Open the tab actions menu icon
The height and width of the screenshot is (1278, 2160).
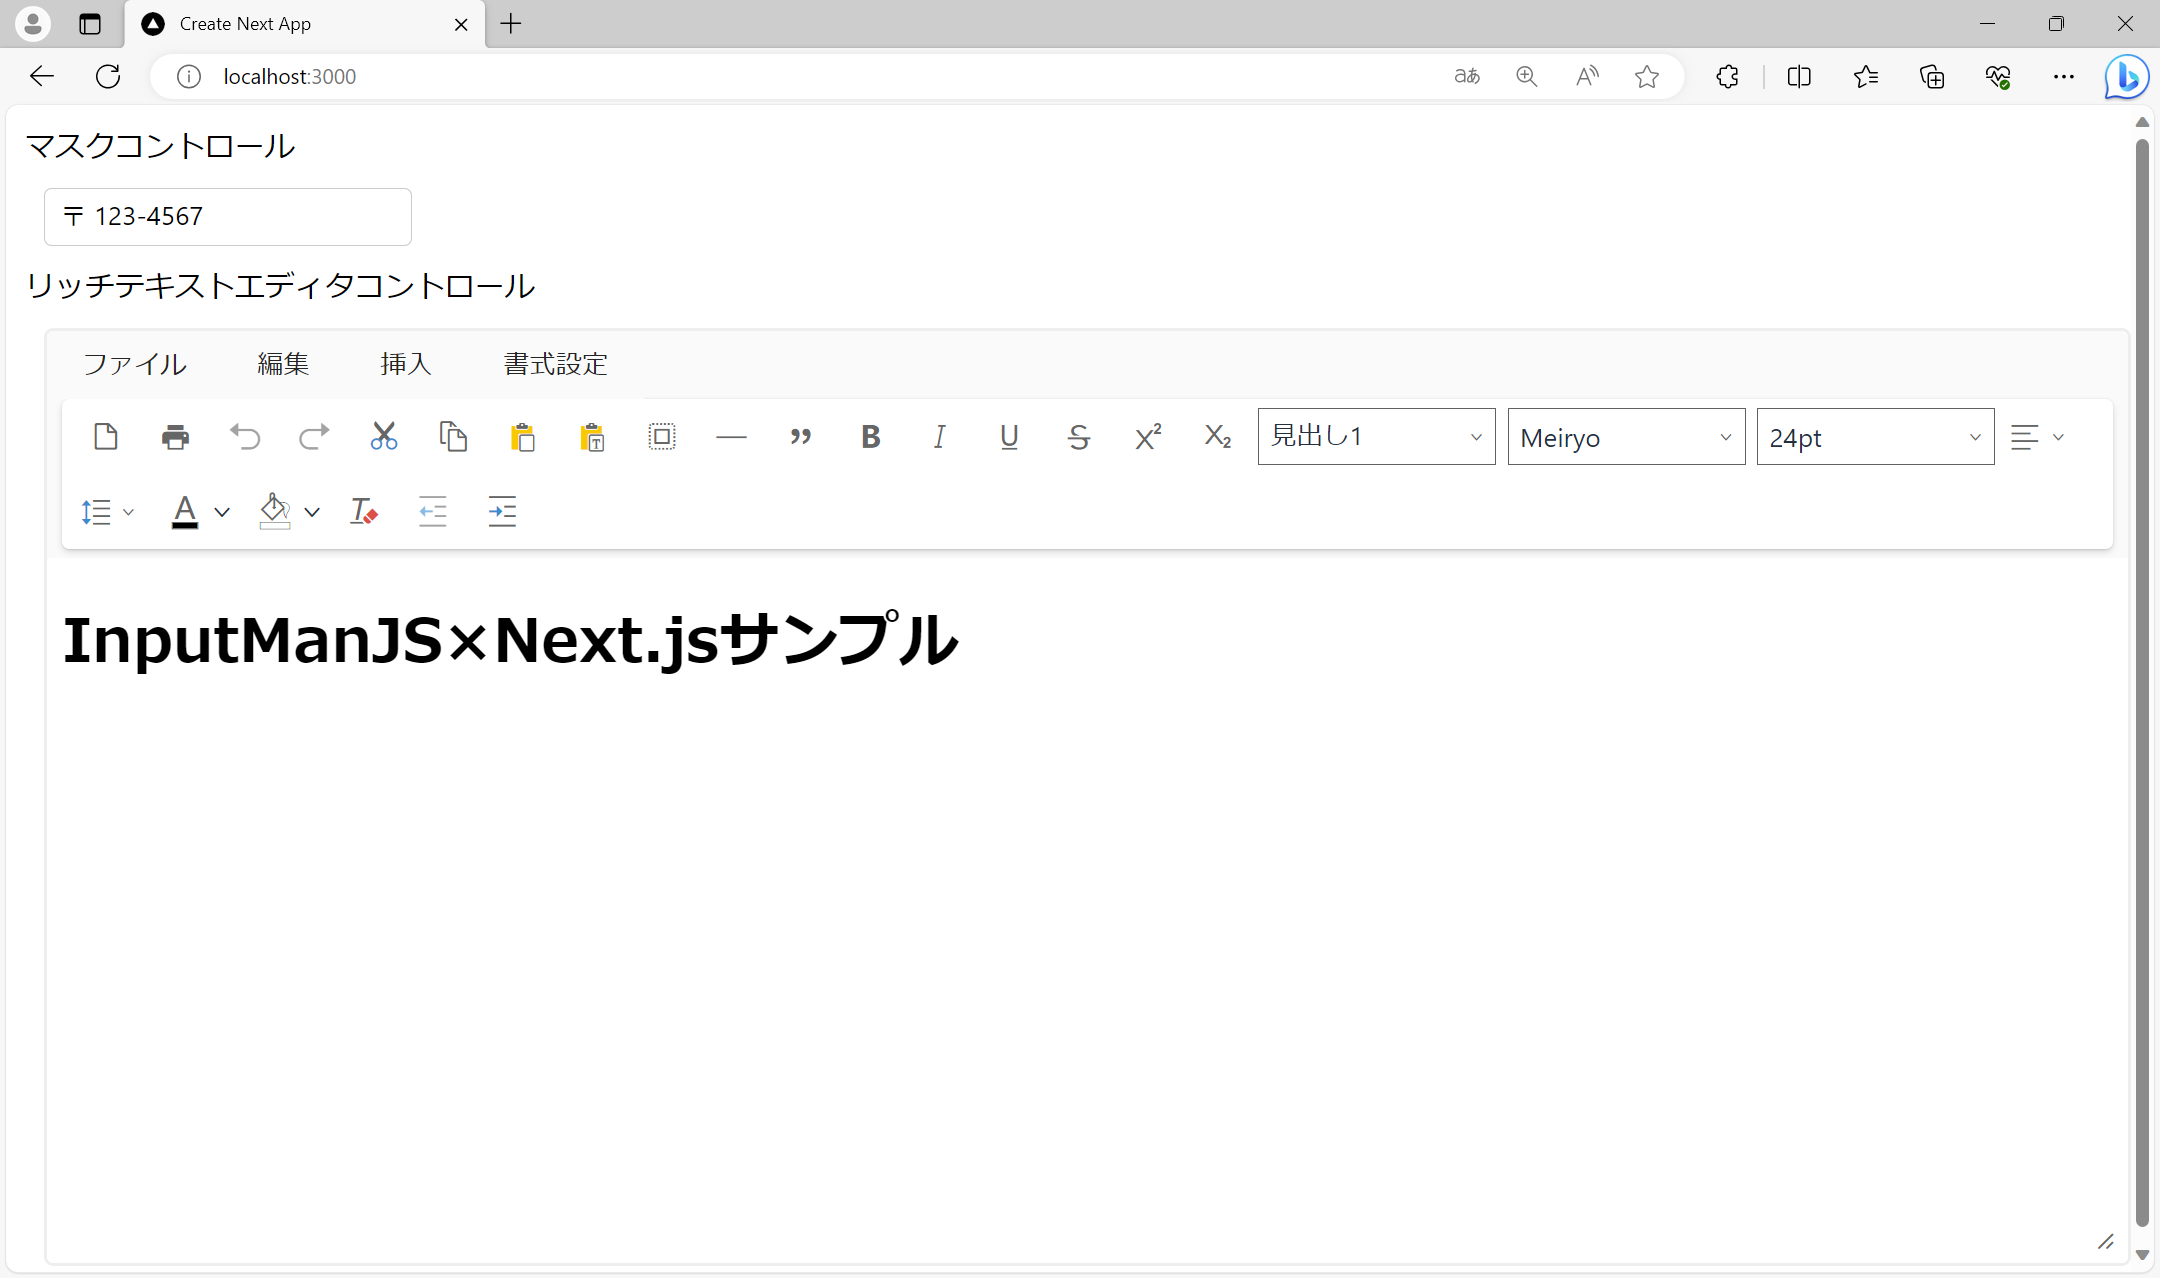(x=90, y=24)
